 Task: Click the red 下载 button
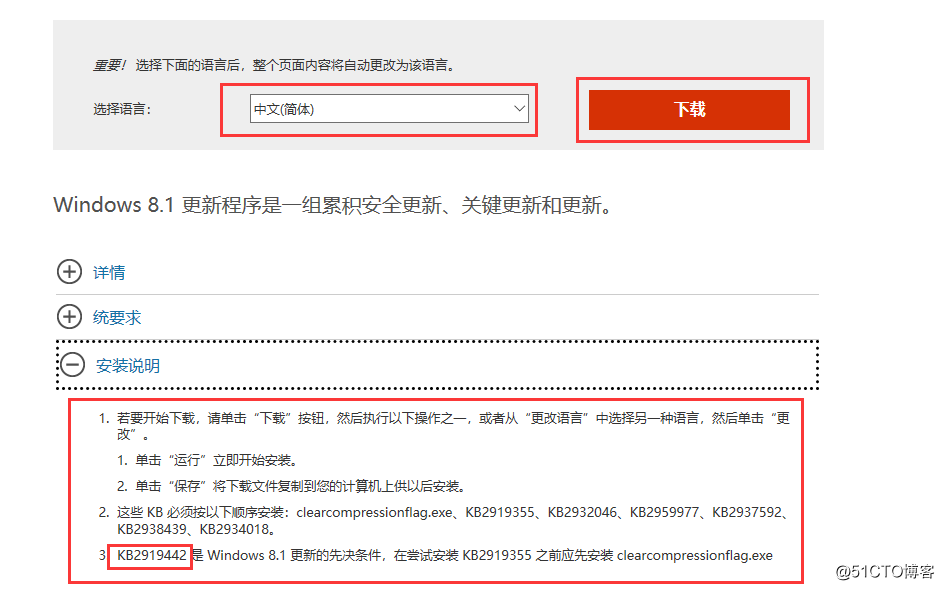[x=689, y=110]
